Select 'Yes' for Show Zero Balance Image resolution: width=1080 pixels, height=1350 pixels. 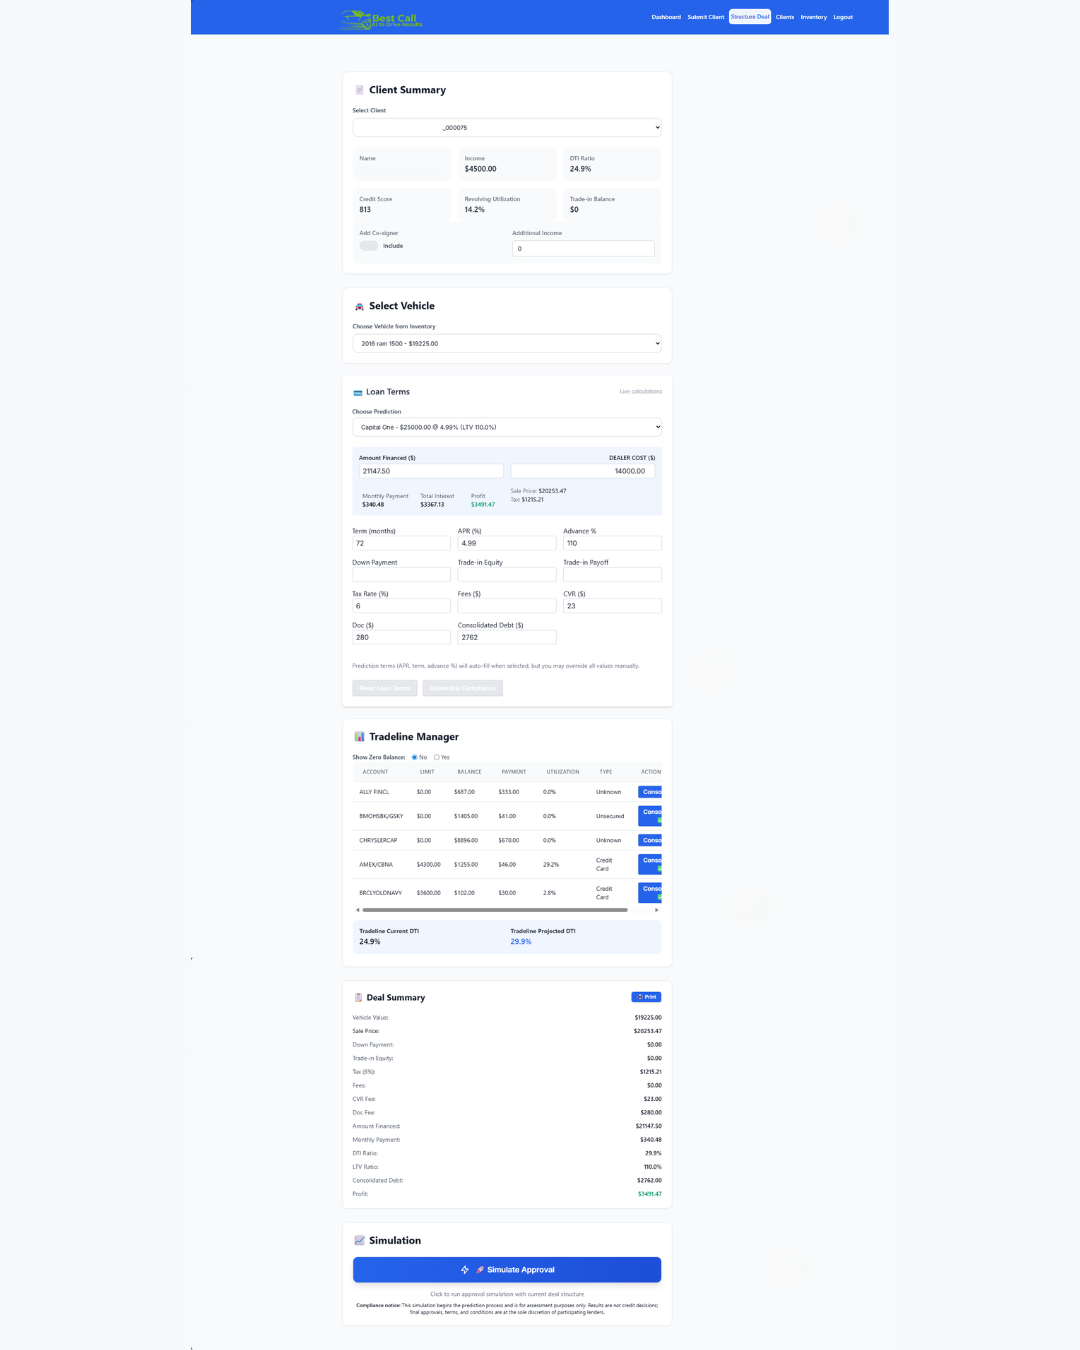pyautogui.click(x=437, y=757)
